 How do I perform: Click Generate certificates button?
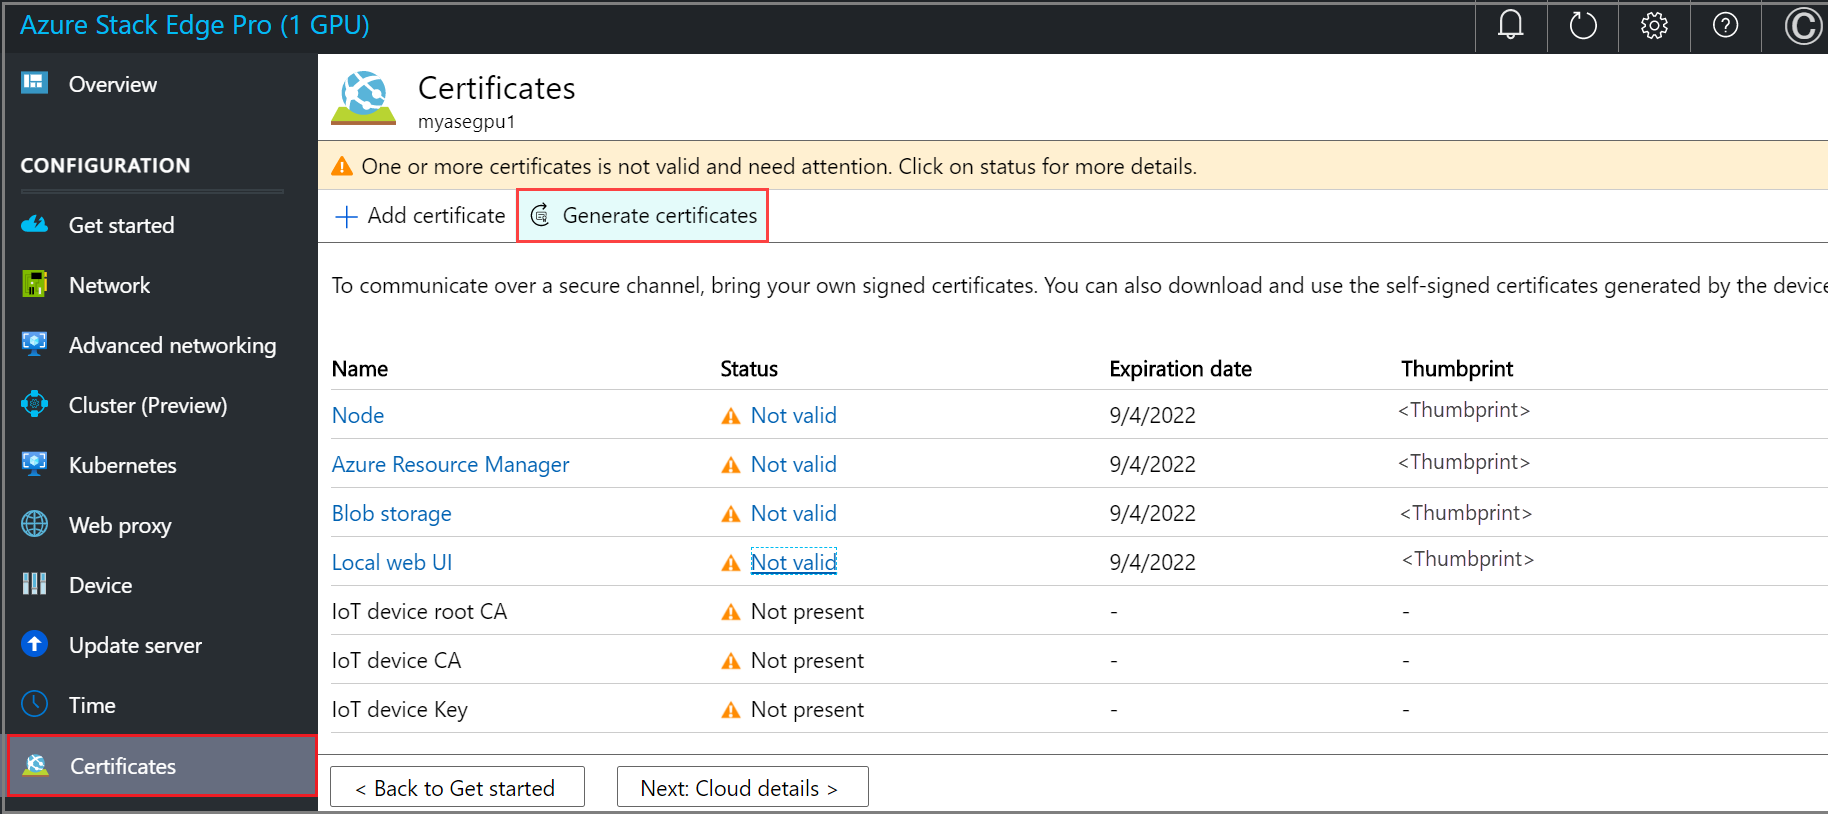point(643,216)
